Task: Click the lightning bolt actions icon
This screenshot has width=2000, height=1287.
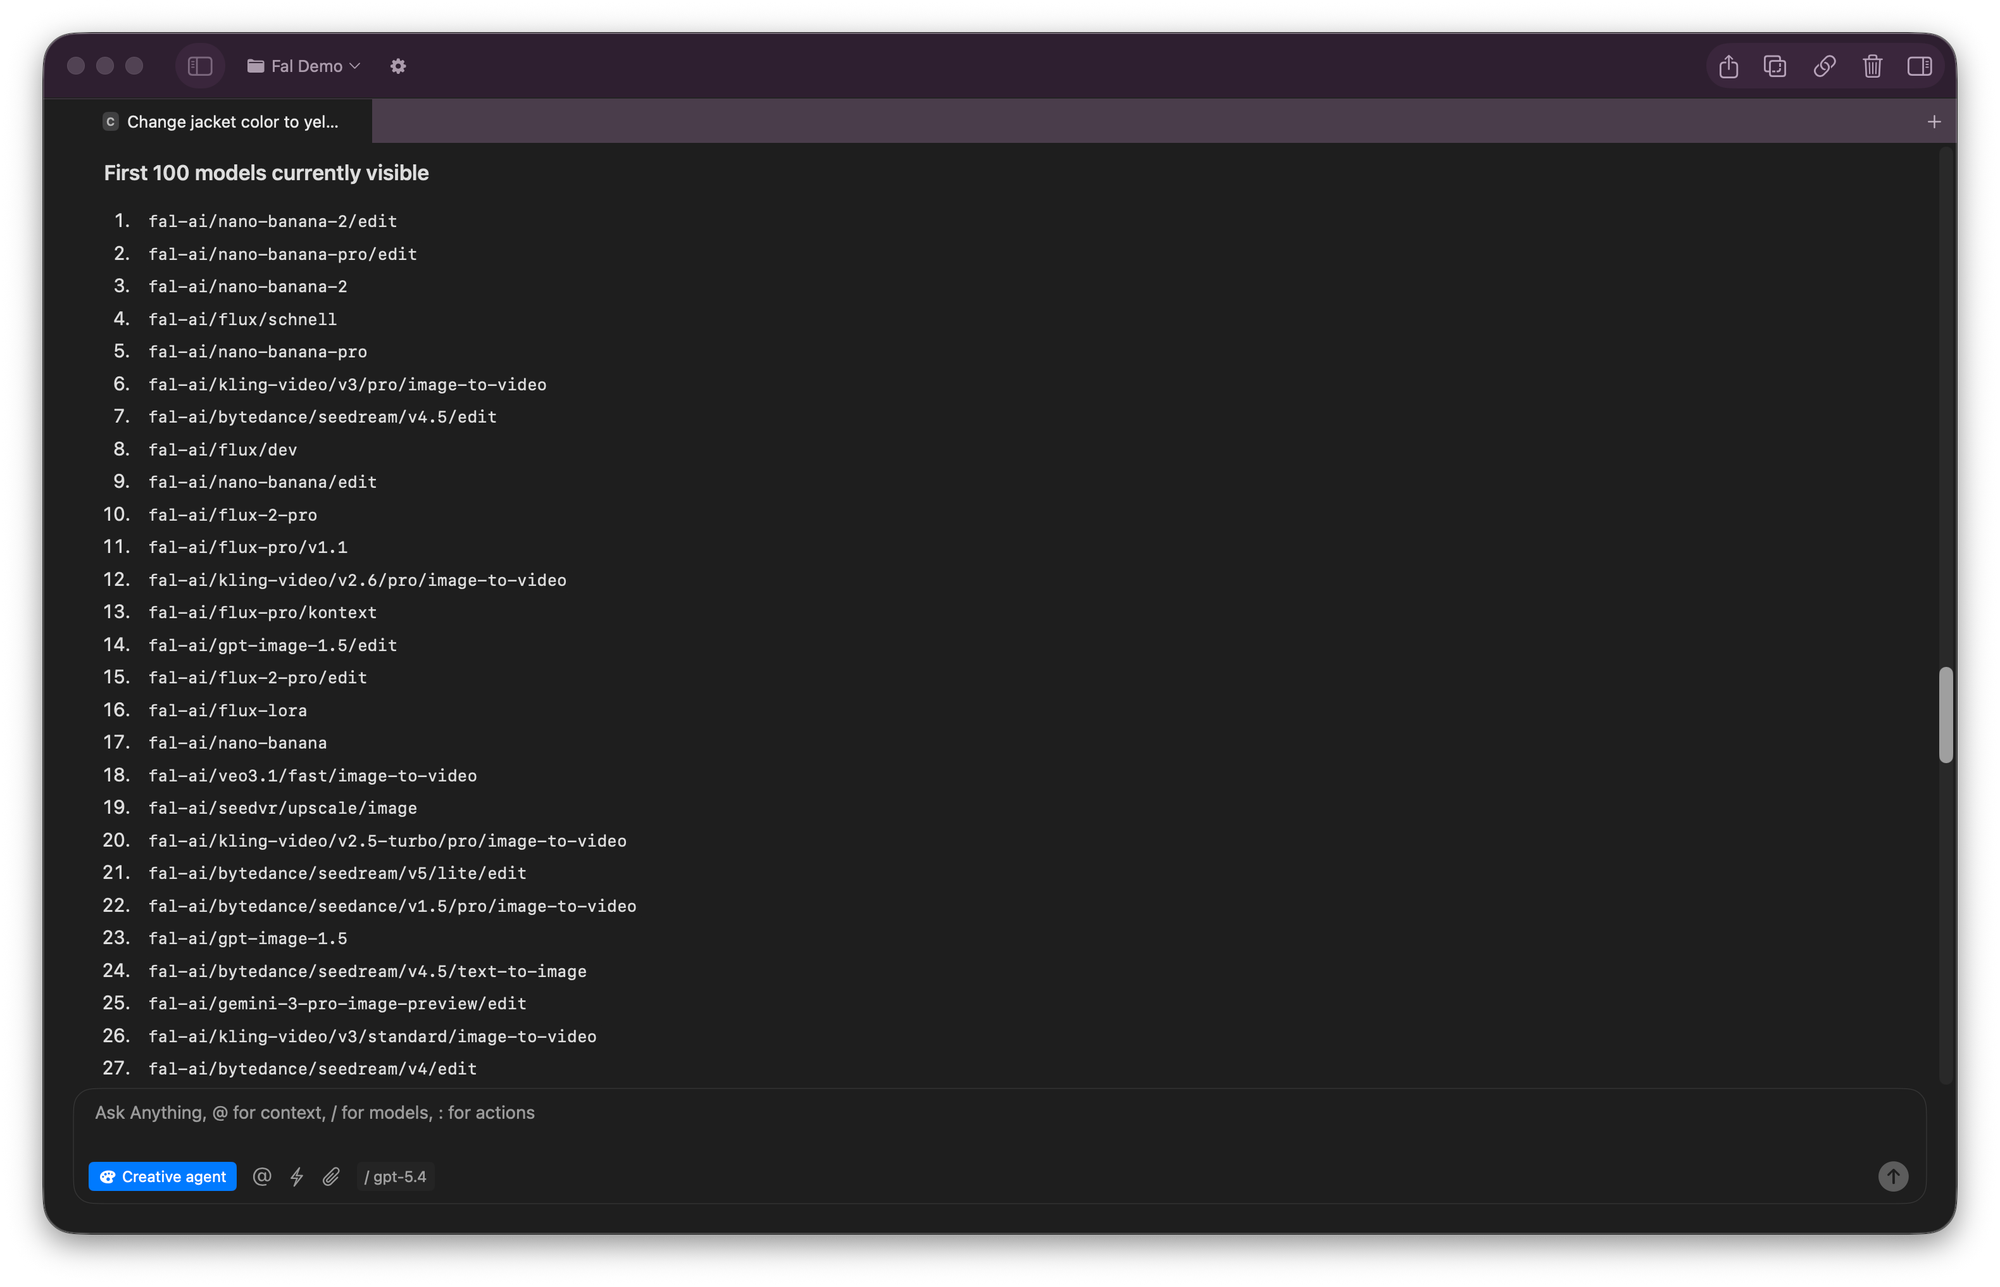Action: [297, 1177]
